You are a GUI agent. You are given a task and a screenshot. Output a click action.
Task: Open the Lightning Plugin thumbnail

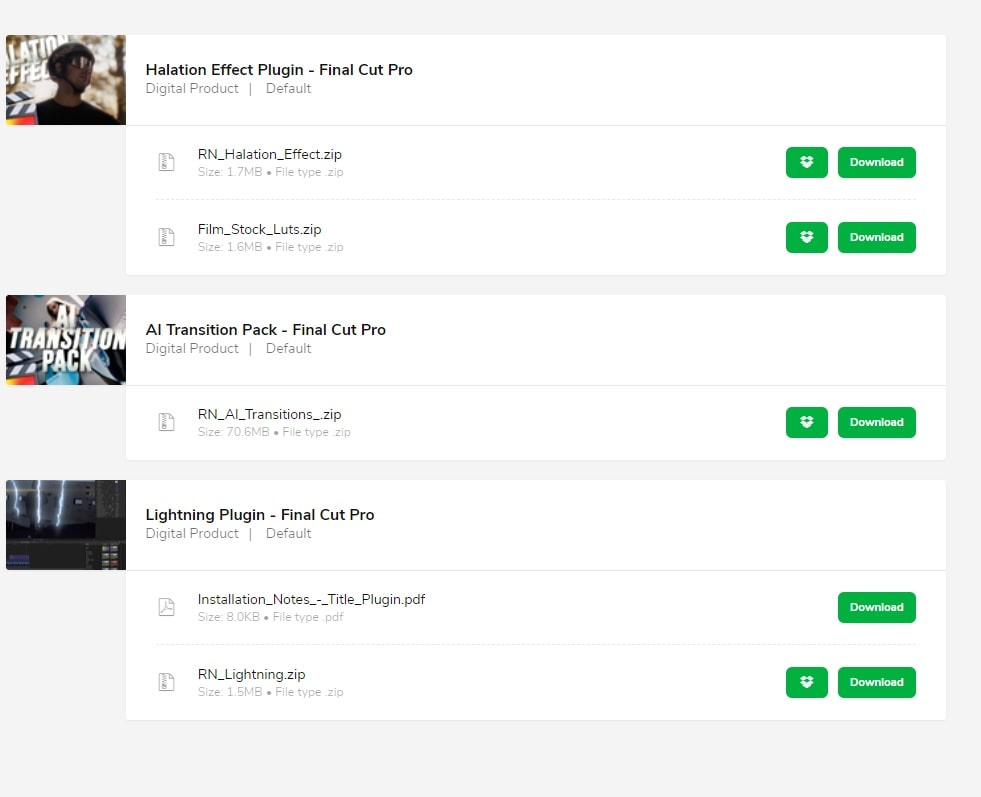[x=66, y=525]
